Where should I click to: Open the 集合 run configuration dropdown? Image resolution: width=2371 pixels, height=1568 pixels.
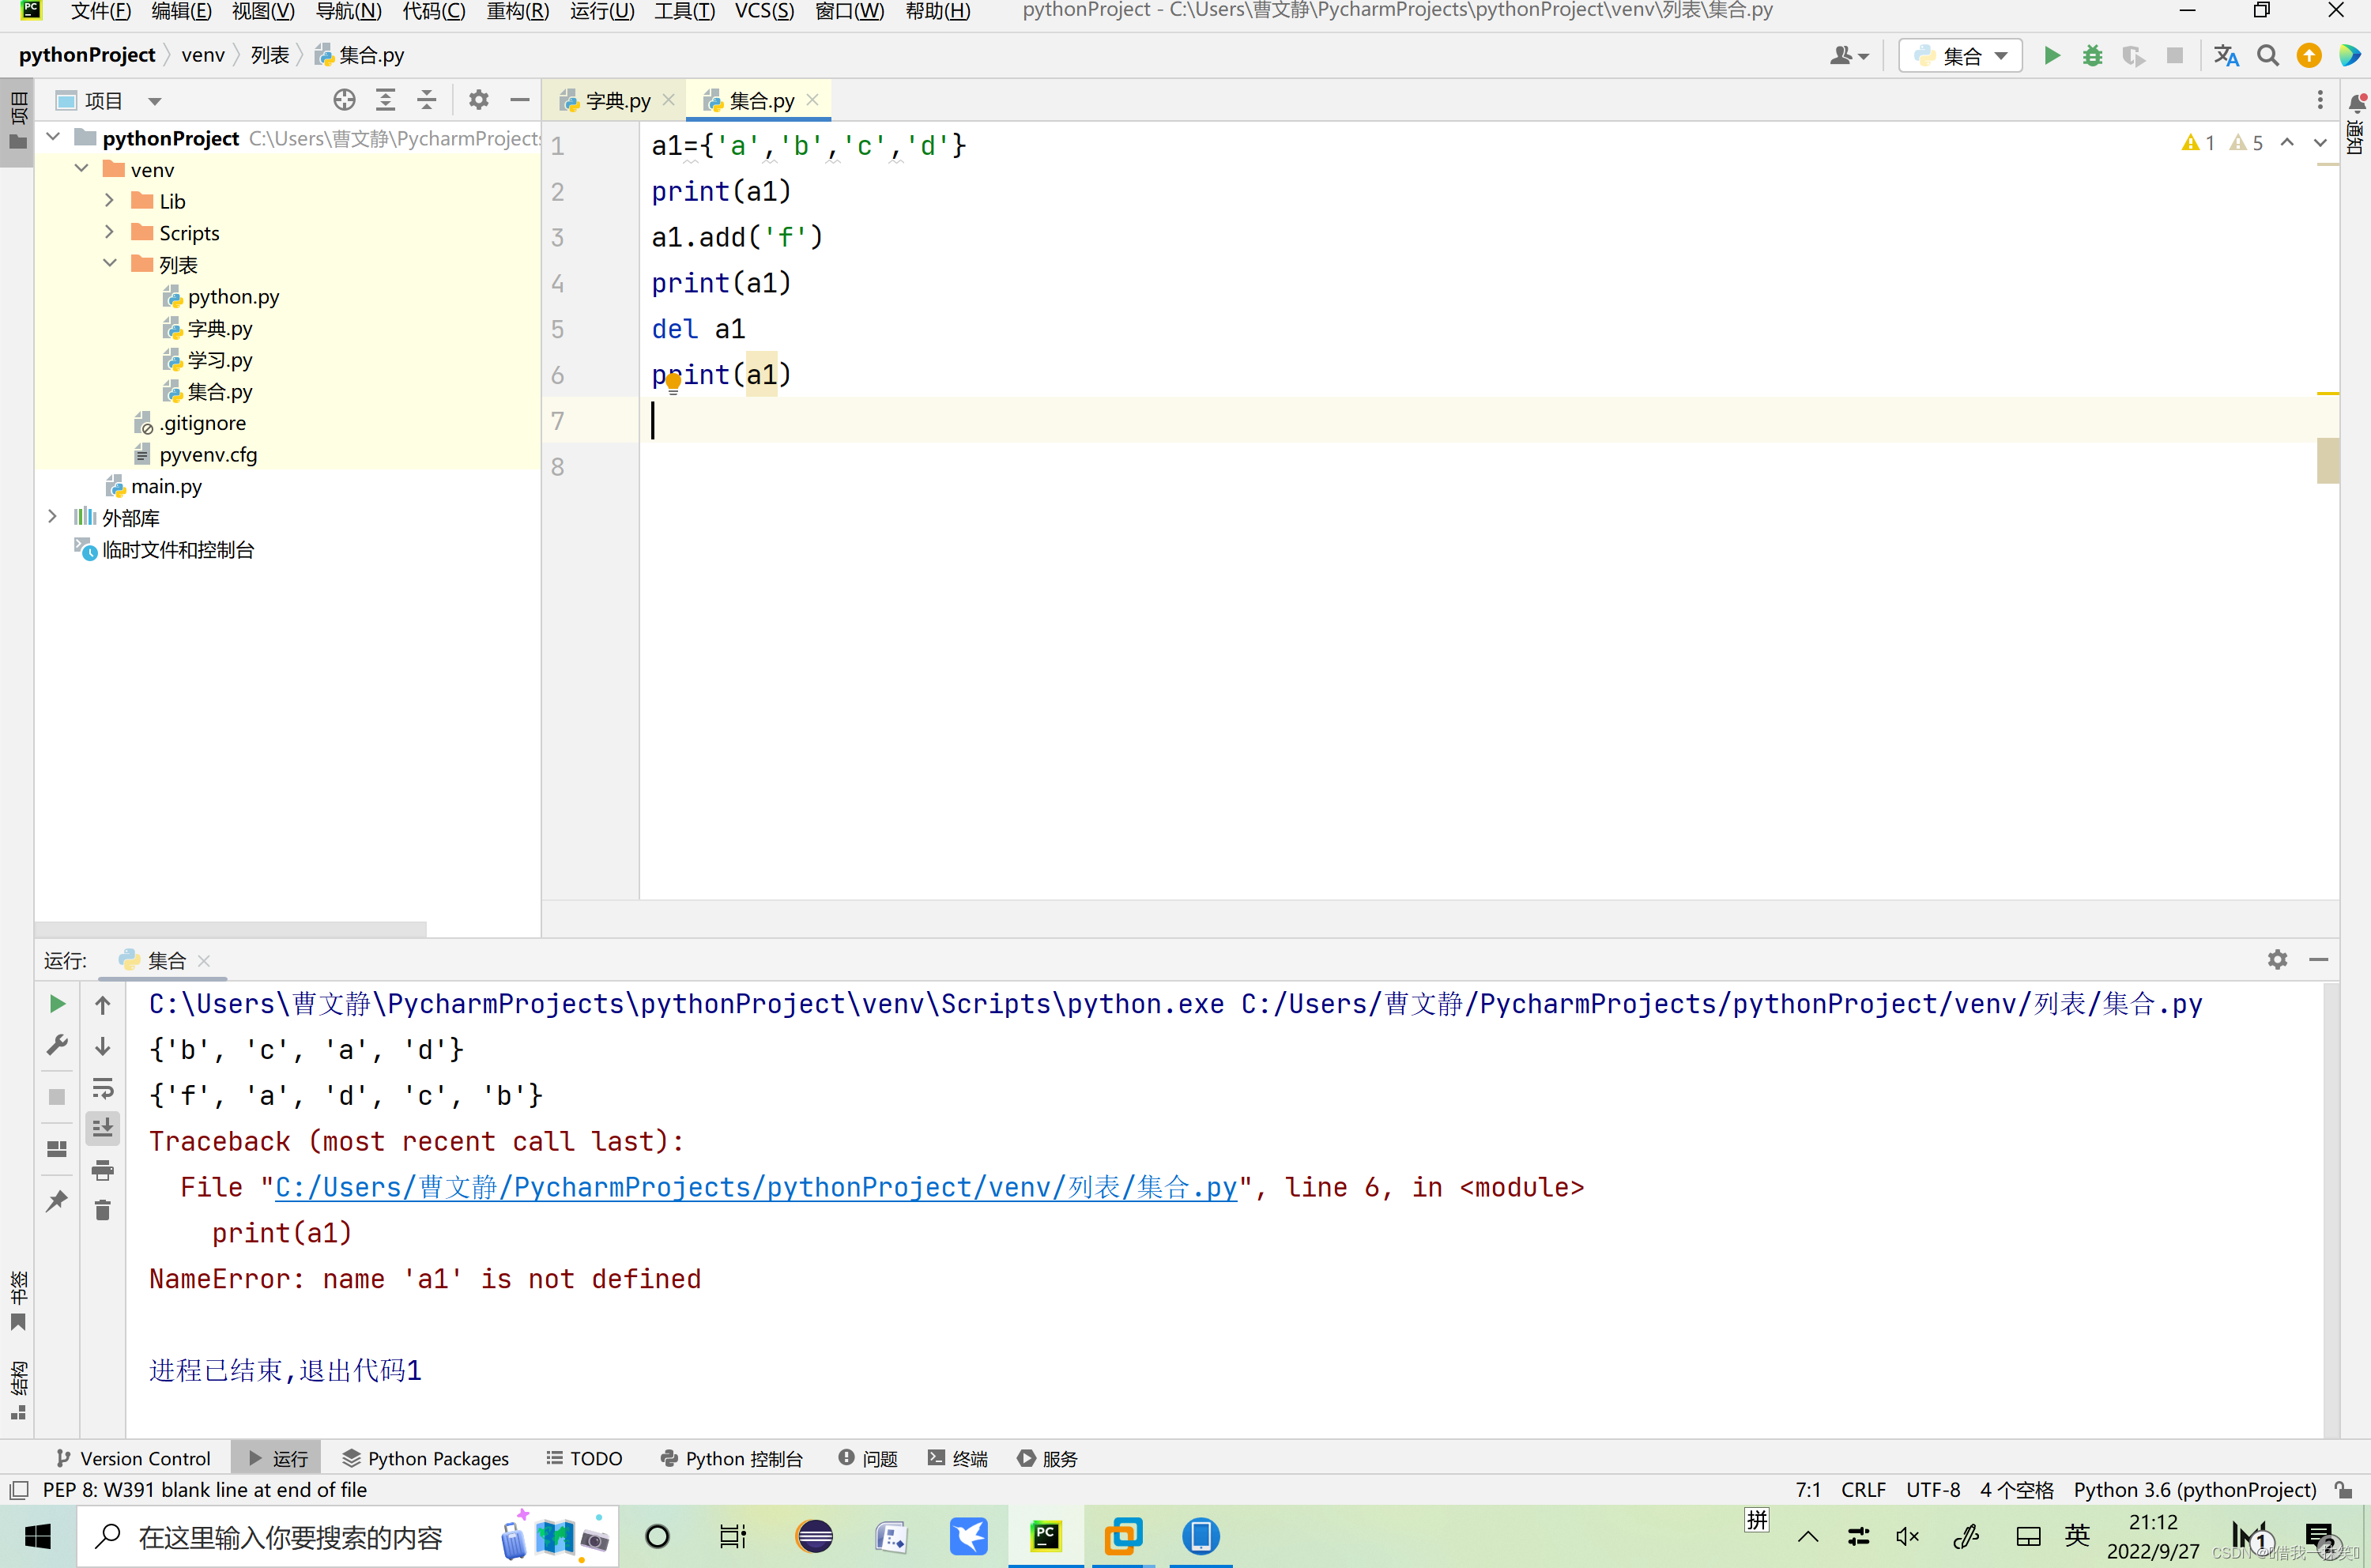click(1960, 55)
